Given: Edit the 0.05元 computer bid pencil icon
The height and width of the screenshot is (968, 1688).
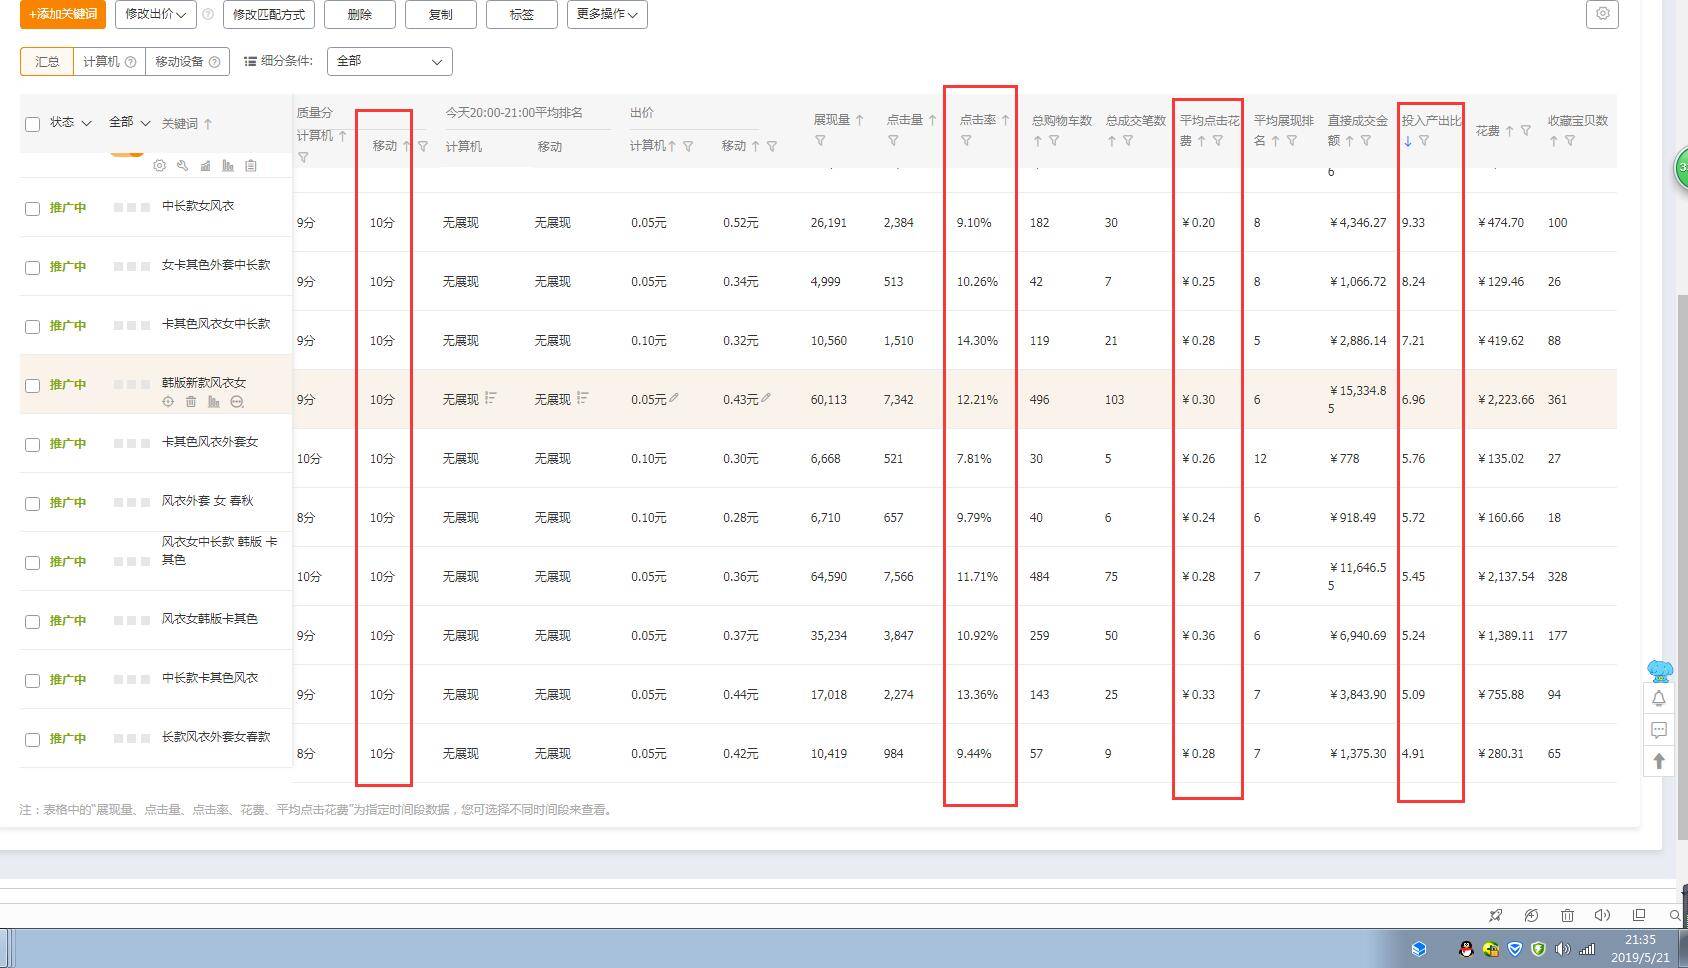Looking at the screenshot, I should click(x=674, y=398).
